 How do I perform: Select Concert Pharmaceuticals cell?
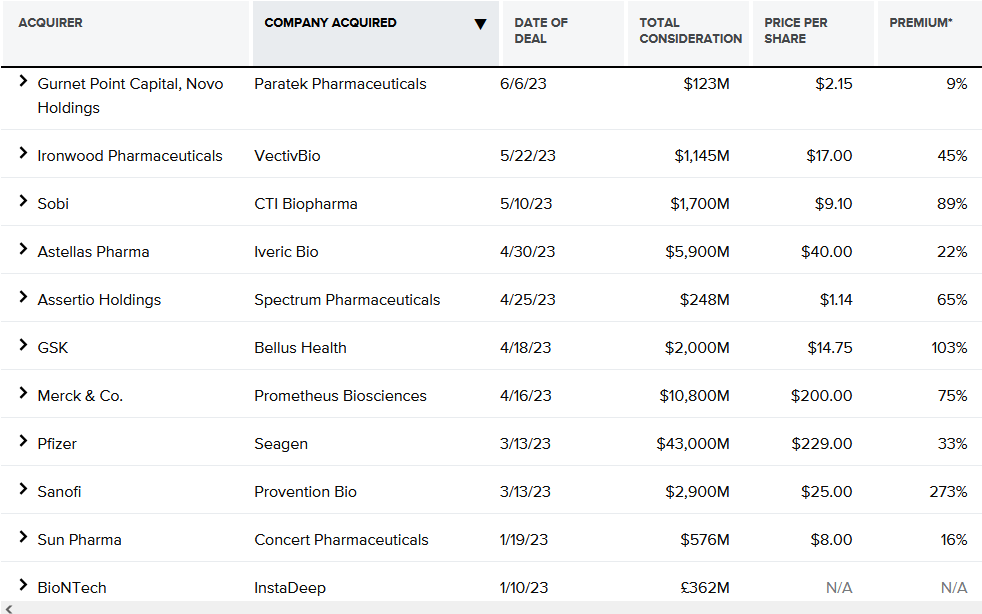tap(341, 540)
